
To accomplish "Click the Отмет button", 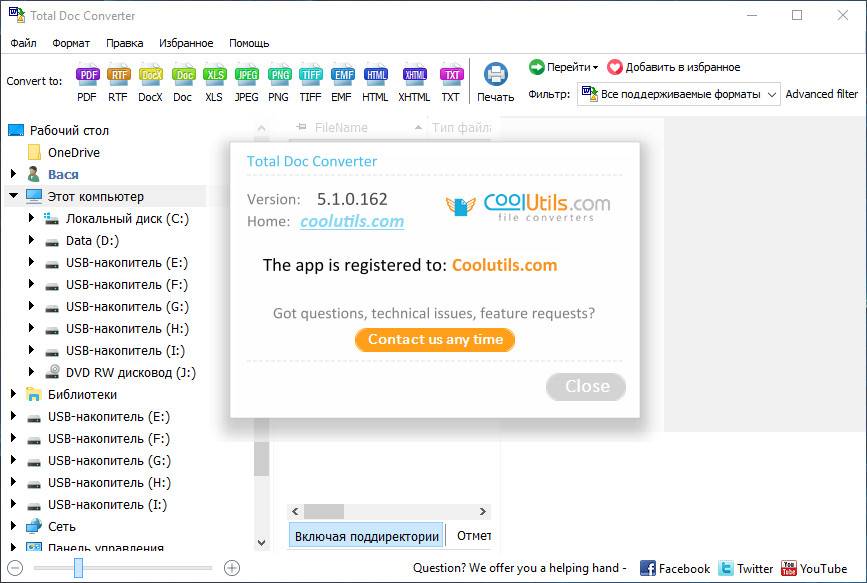I will point(474,535).
